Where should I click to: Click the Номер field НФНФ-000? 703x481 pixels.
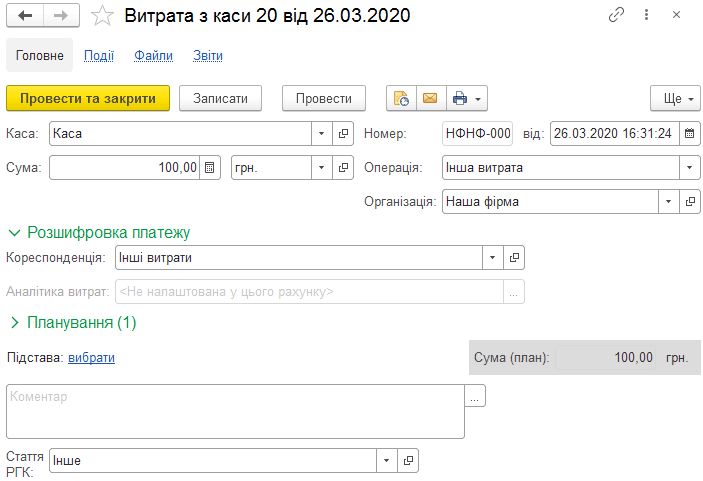[477, 134]
